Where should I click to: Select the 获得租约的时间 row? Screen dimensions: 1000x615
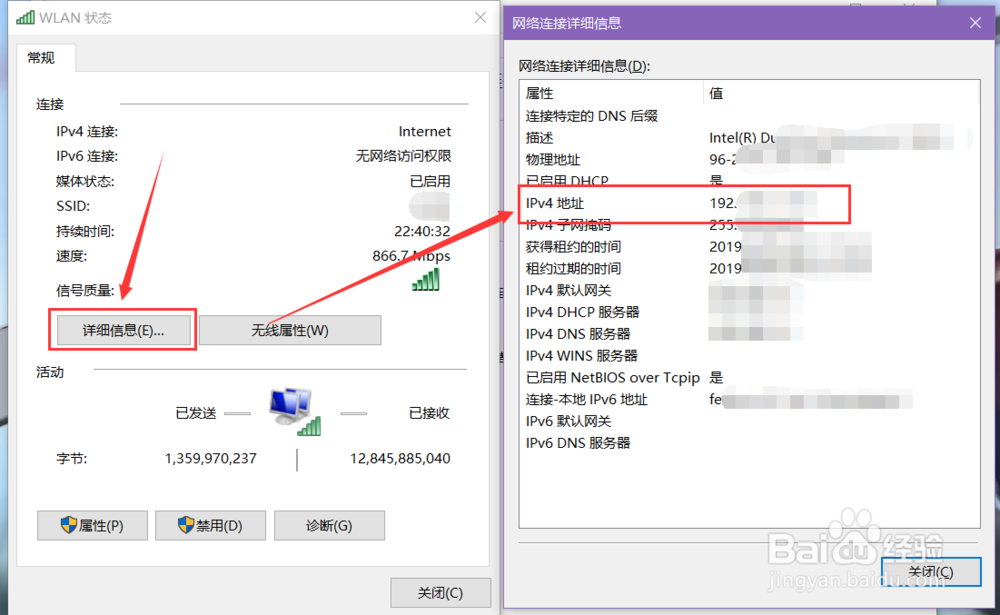pyautogui.click(x=749, y=246)
